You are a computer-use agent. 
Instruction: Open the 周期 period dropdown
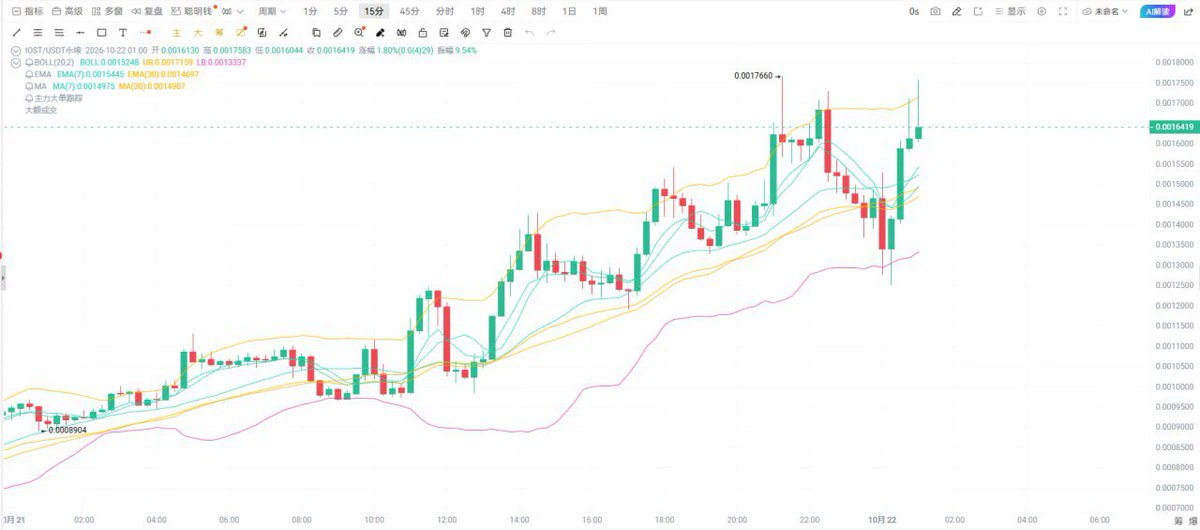[272, 11]
